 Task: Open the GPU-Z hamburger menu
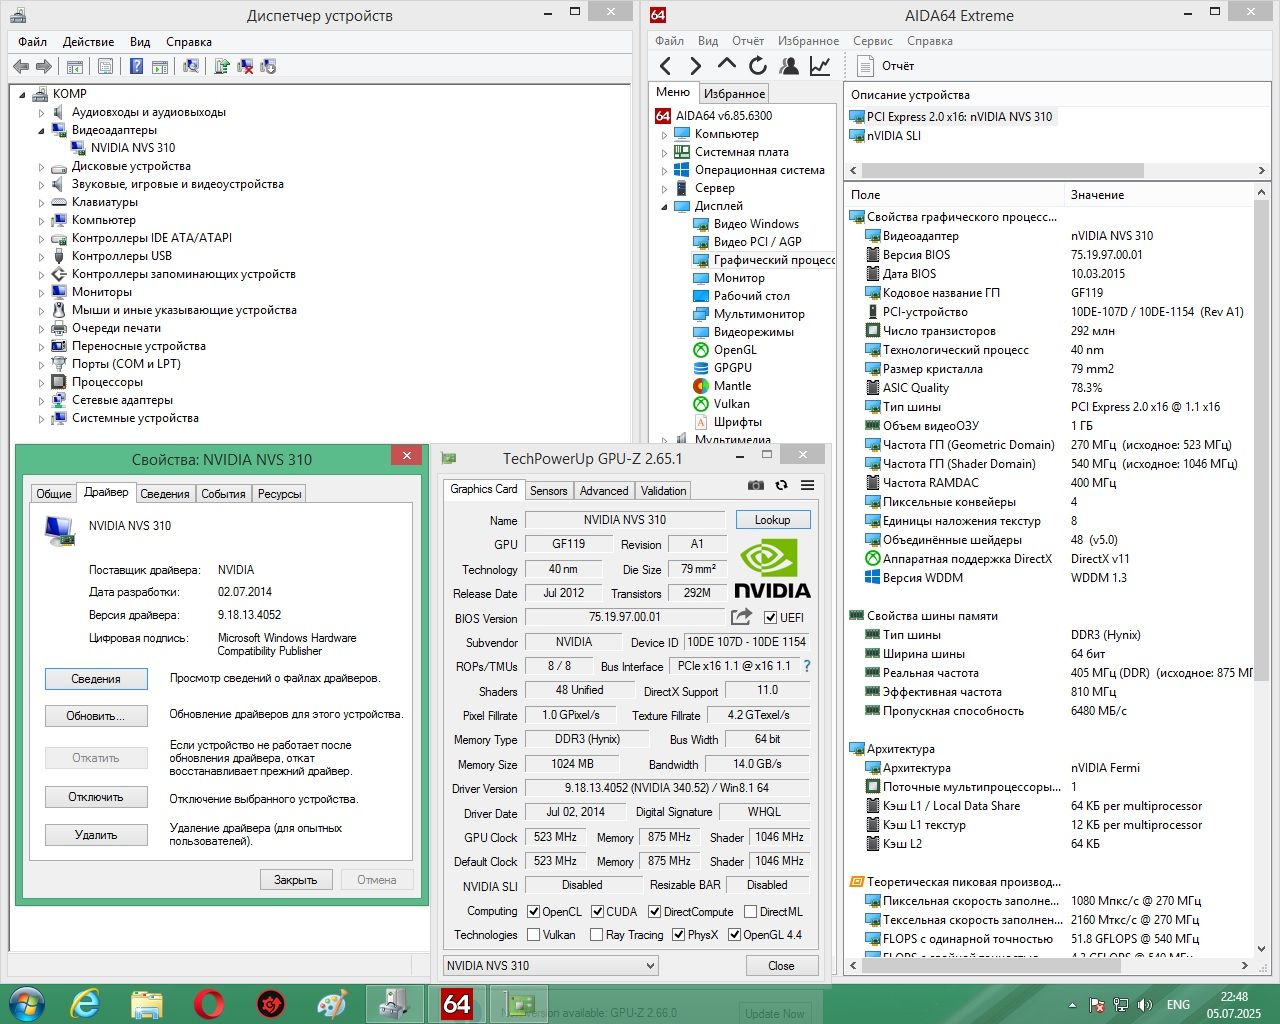coord(807,485)
